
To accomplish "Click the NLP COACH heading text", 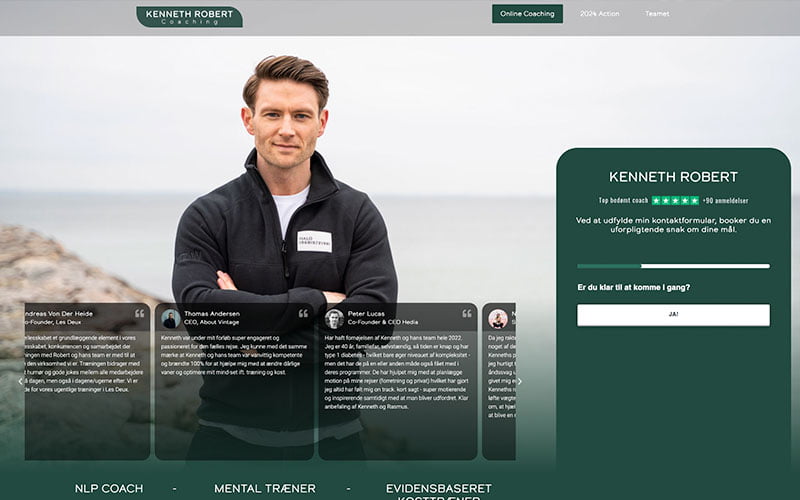I will [109, 489].
